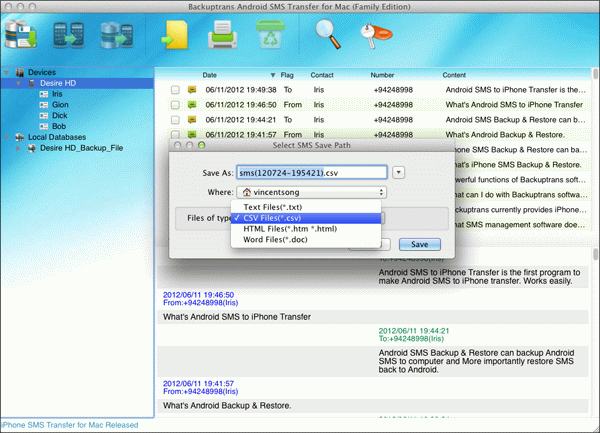Click green message icon in 19:41:57 row
The image size is (600, 433).
point(192,134)
